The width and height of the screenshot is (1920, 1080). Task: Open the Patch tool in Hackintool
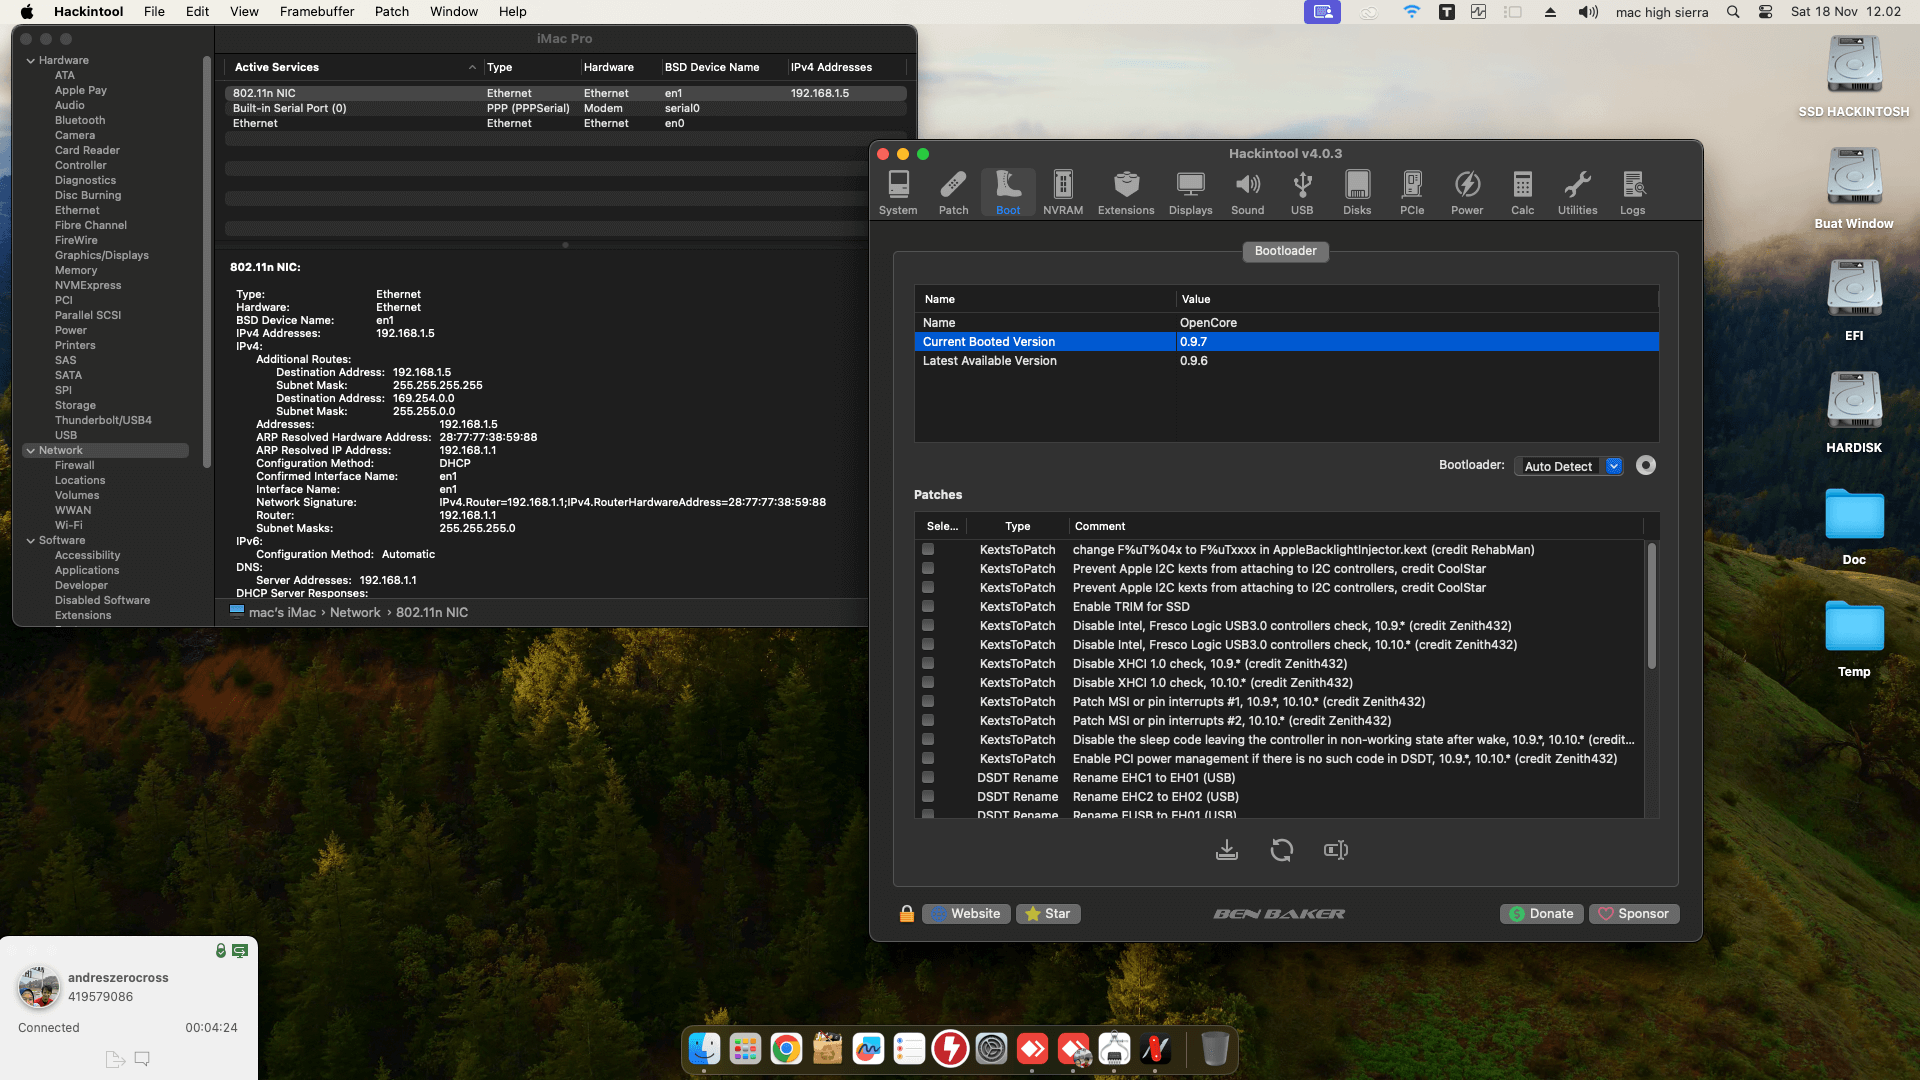click(x=953, y=192)
